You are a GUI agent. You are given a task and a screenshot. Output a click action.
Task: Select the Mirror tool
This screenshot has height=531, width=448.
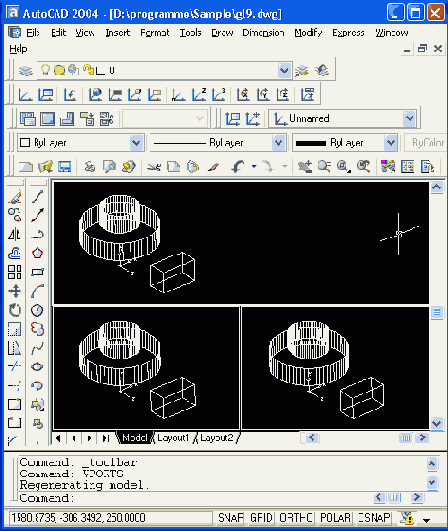15,234
